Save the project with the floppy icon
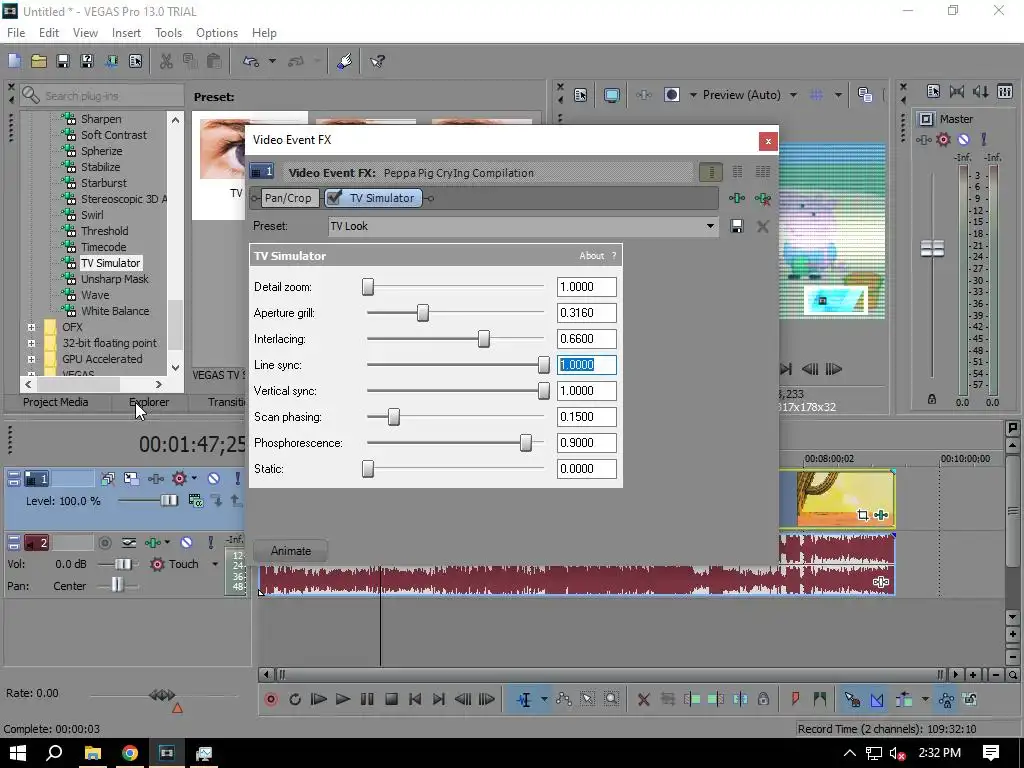 [x=63, y=61]
